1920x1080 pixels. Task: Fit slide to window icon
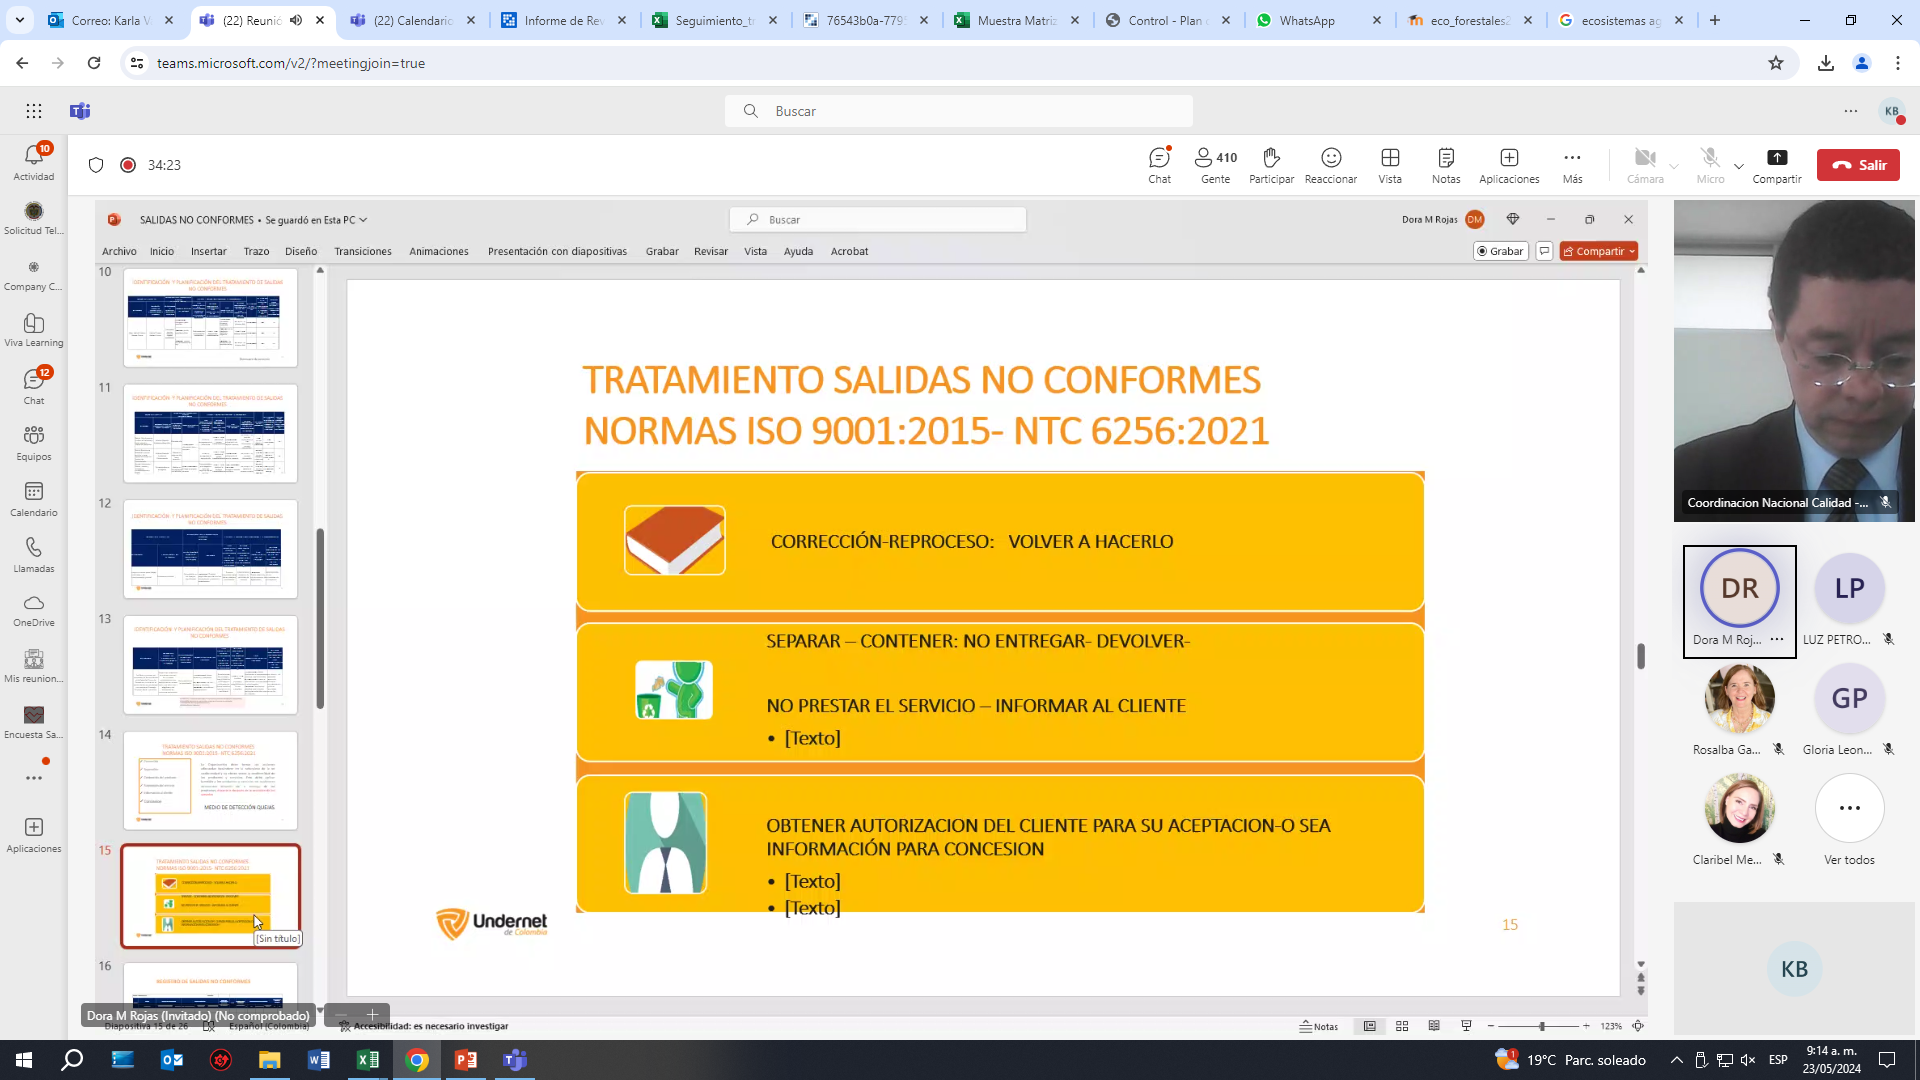1638,1026
